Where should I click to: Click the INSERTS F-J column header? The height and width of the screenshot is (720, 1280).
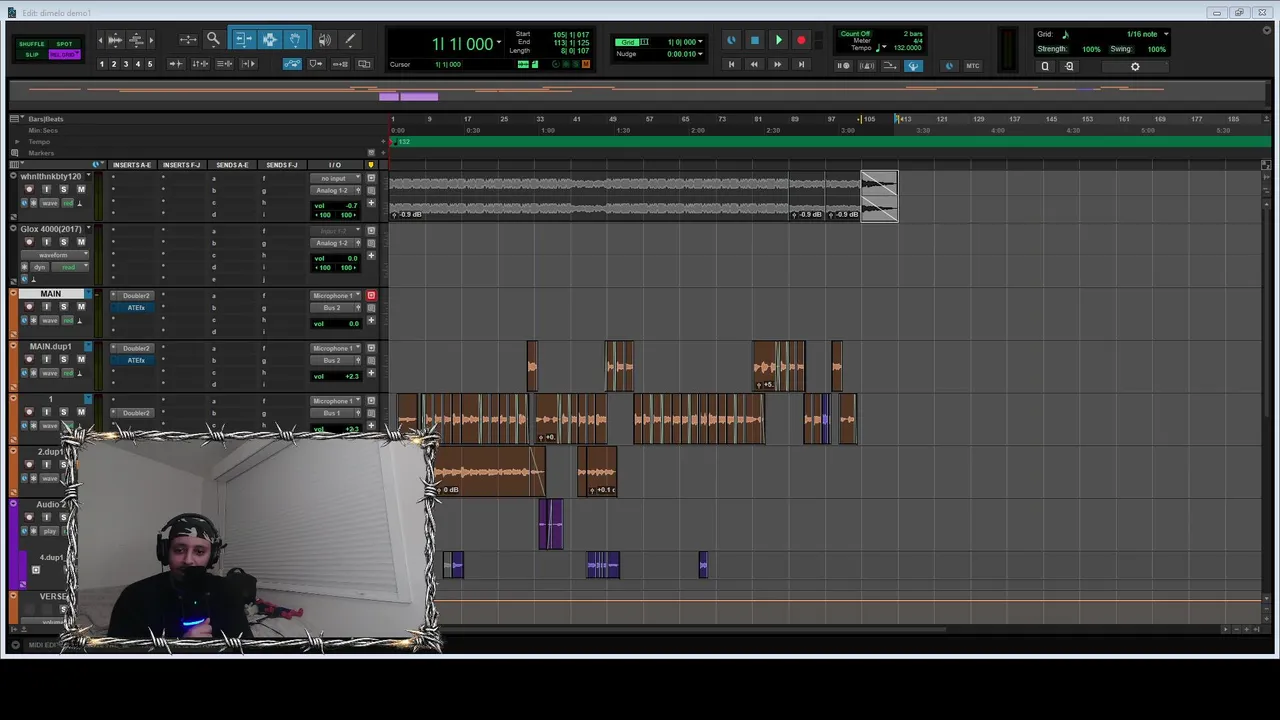pos(181,165)
